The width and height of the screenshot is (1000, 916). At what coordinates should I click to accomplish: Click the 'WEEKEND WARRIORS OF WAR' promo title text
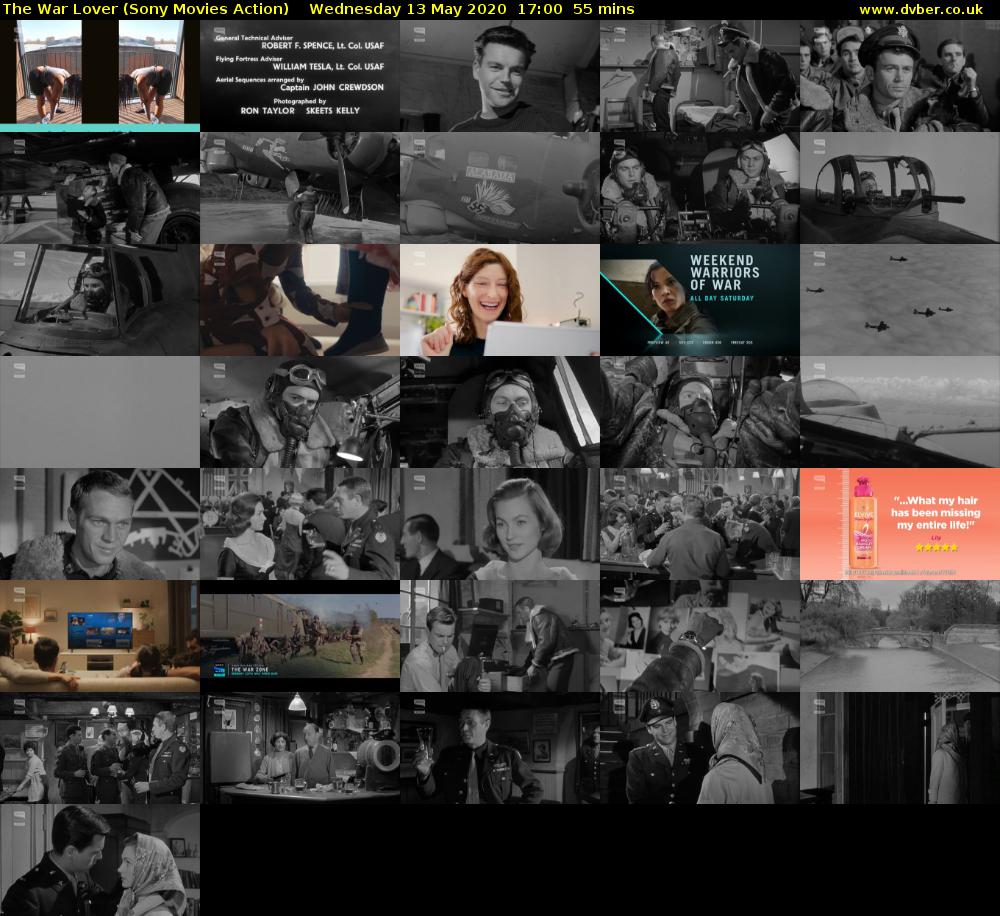pos(724,272)
